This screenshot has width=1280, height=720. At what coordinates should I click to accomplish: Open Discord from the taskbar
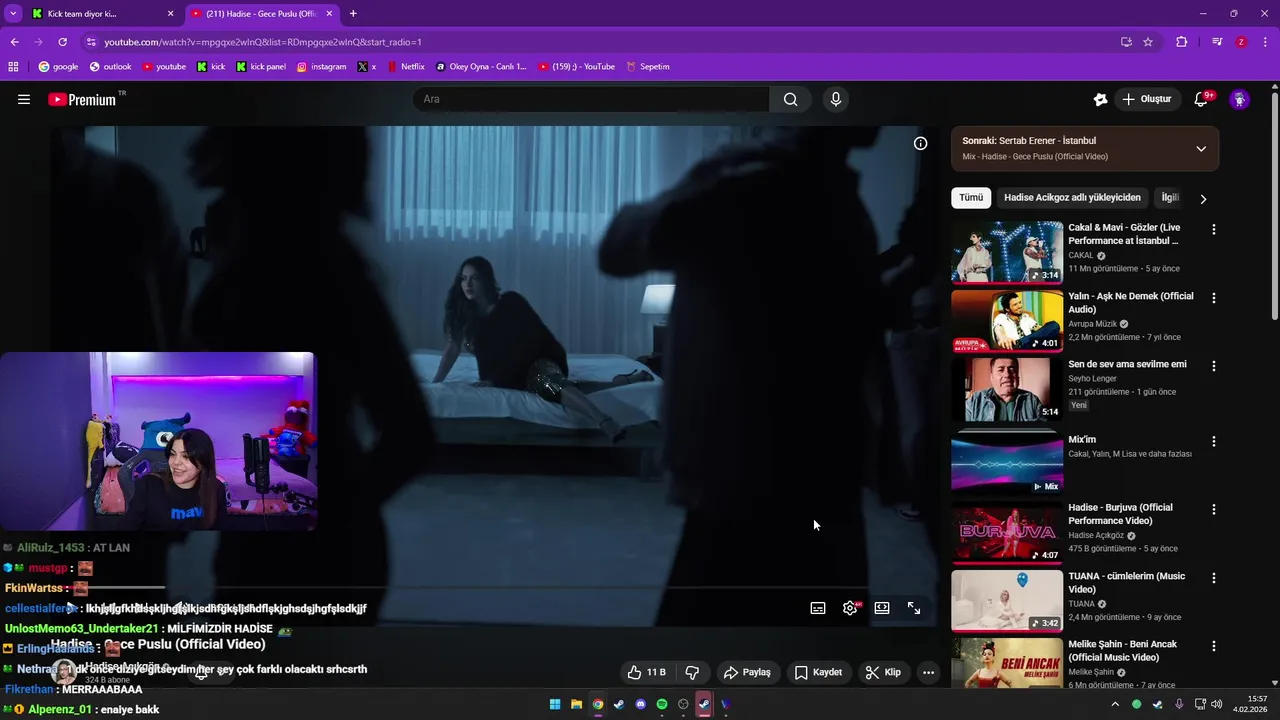[641, 704]
